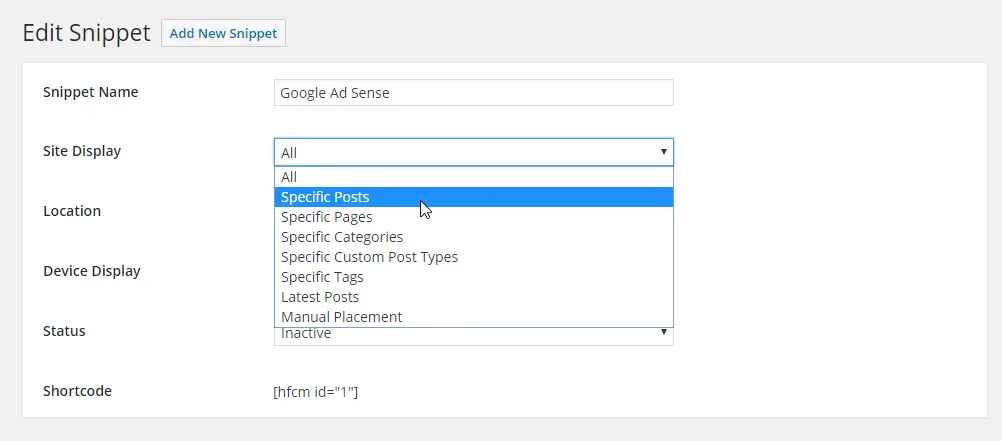Viewport: 1002px width, 441px height.
Task: Pick Specific Categories from the list
Action: point(474,236)
